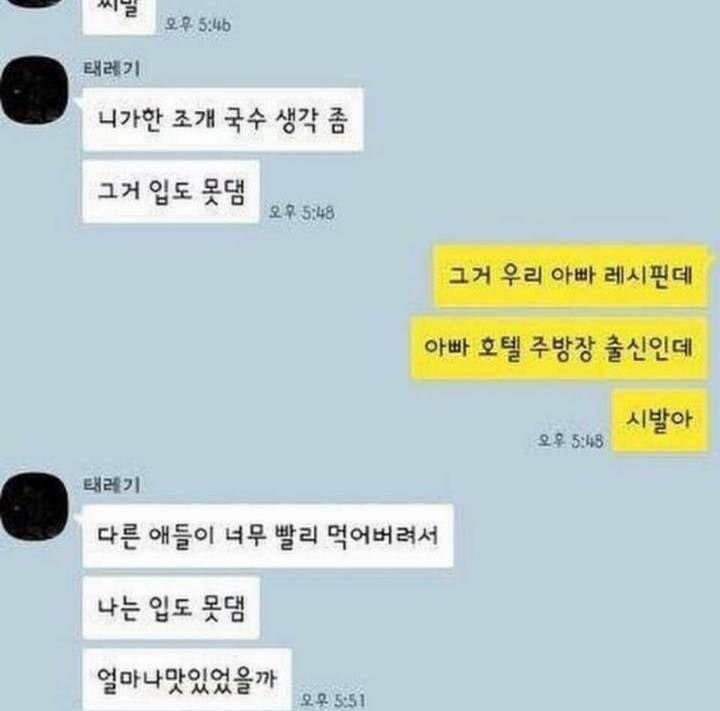720x711 pixels.
Task: Click the 오후 5:48 timestamp beside 그거 입도 못댐
Action: pyautogui.click(x=301, y=213)
